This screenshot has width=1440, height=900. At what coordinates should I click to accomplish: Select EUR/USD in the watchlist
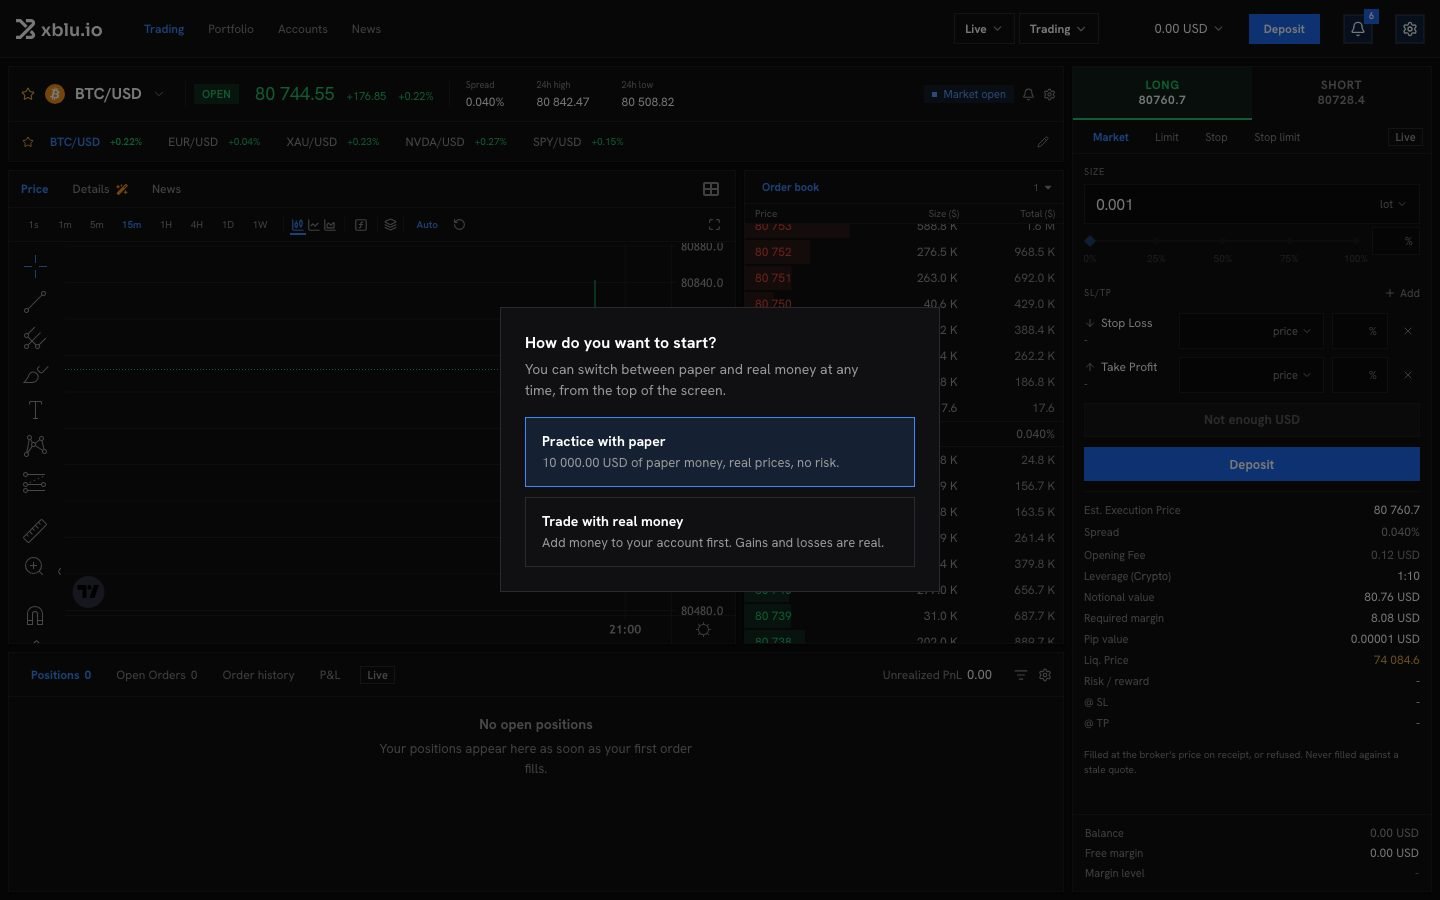click(193, 142)
